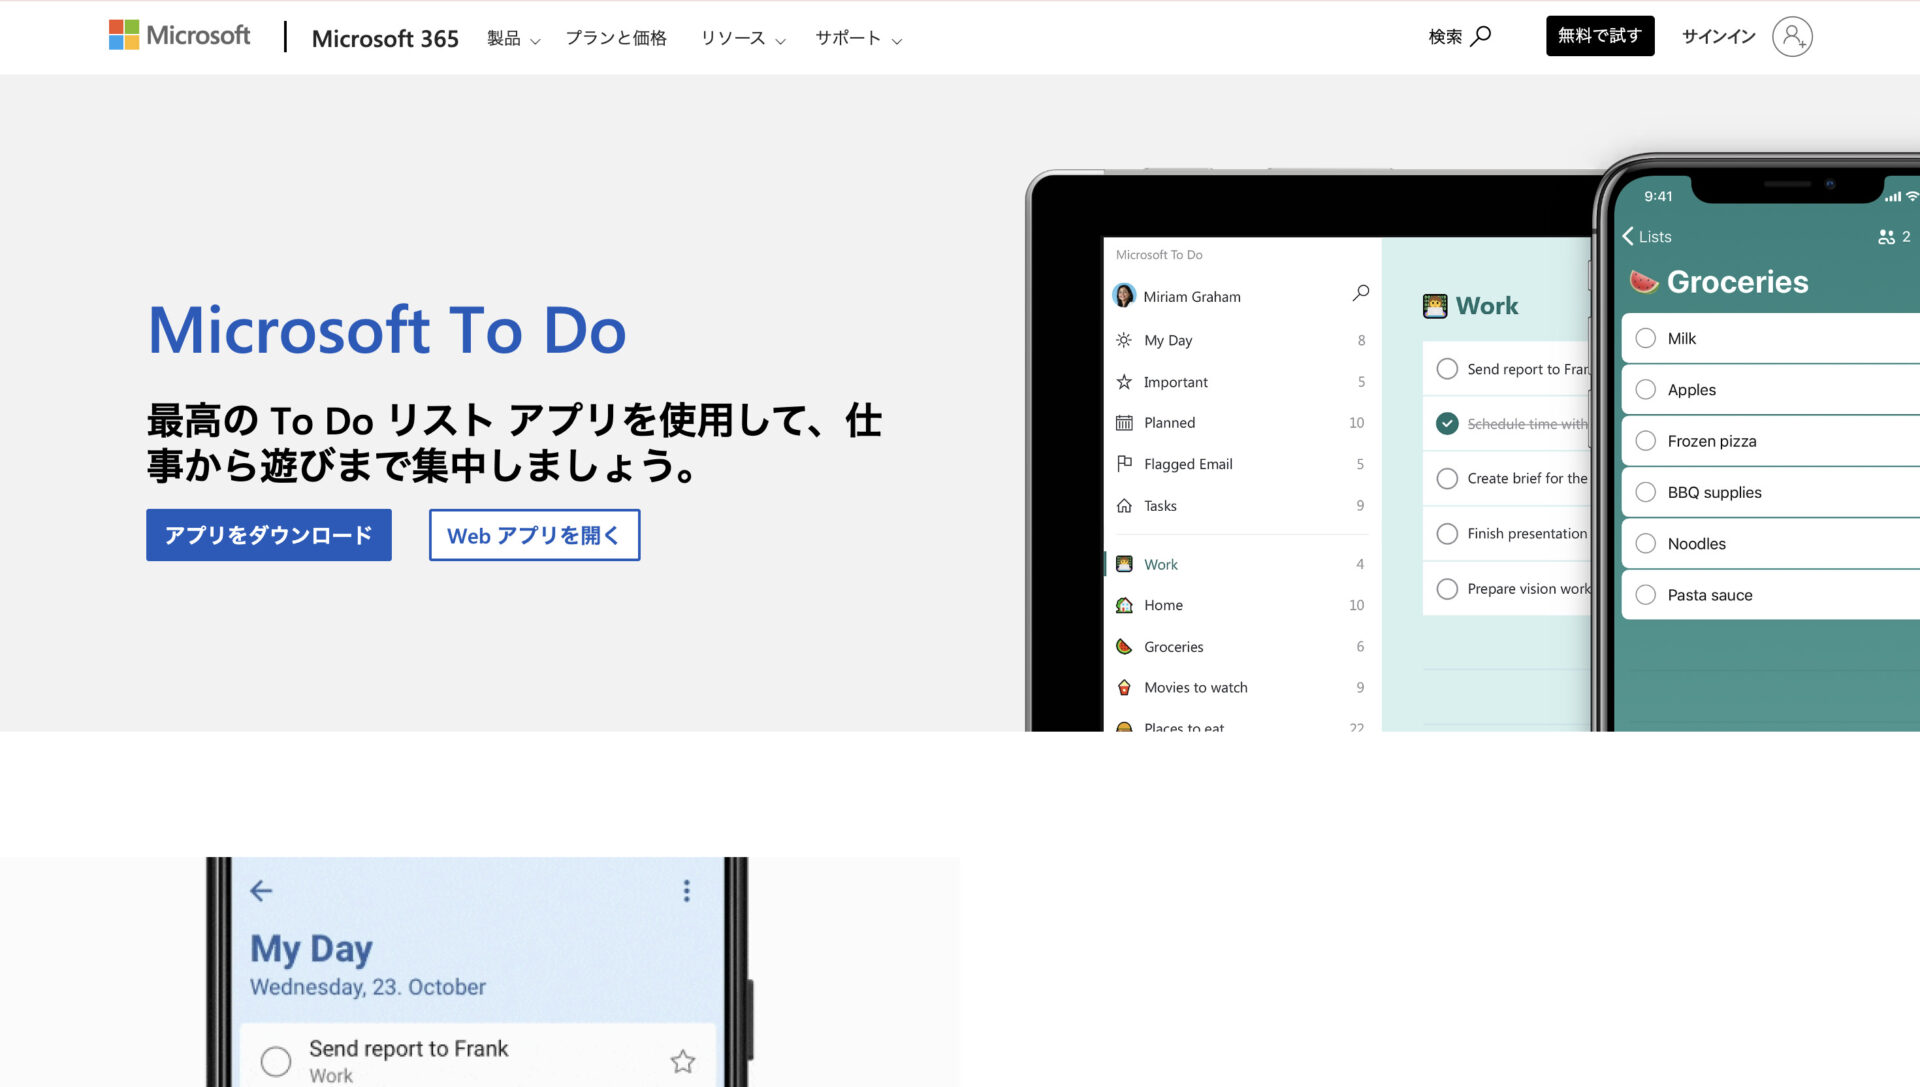
Task: Uncheck the completed Schedule time task
Action: 1447,423
